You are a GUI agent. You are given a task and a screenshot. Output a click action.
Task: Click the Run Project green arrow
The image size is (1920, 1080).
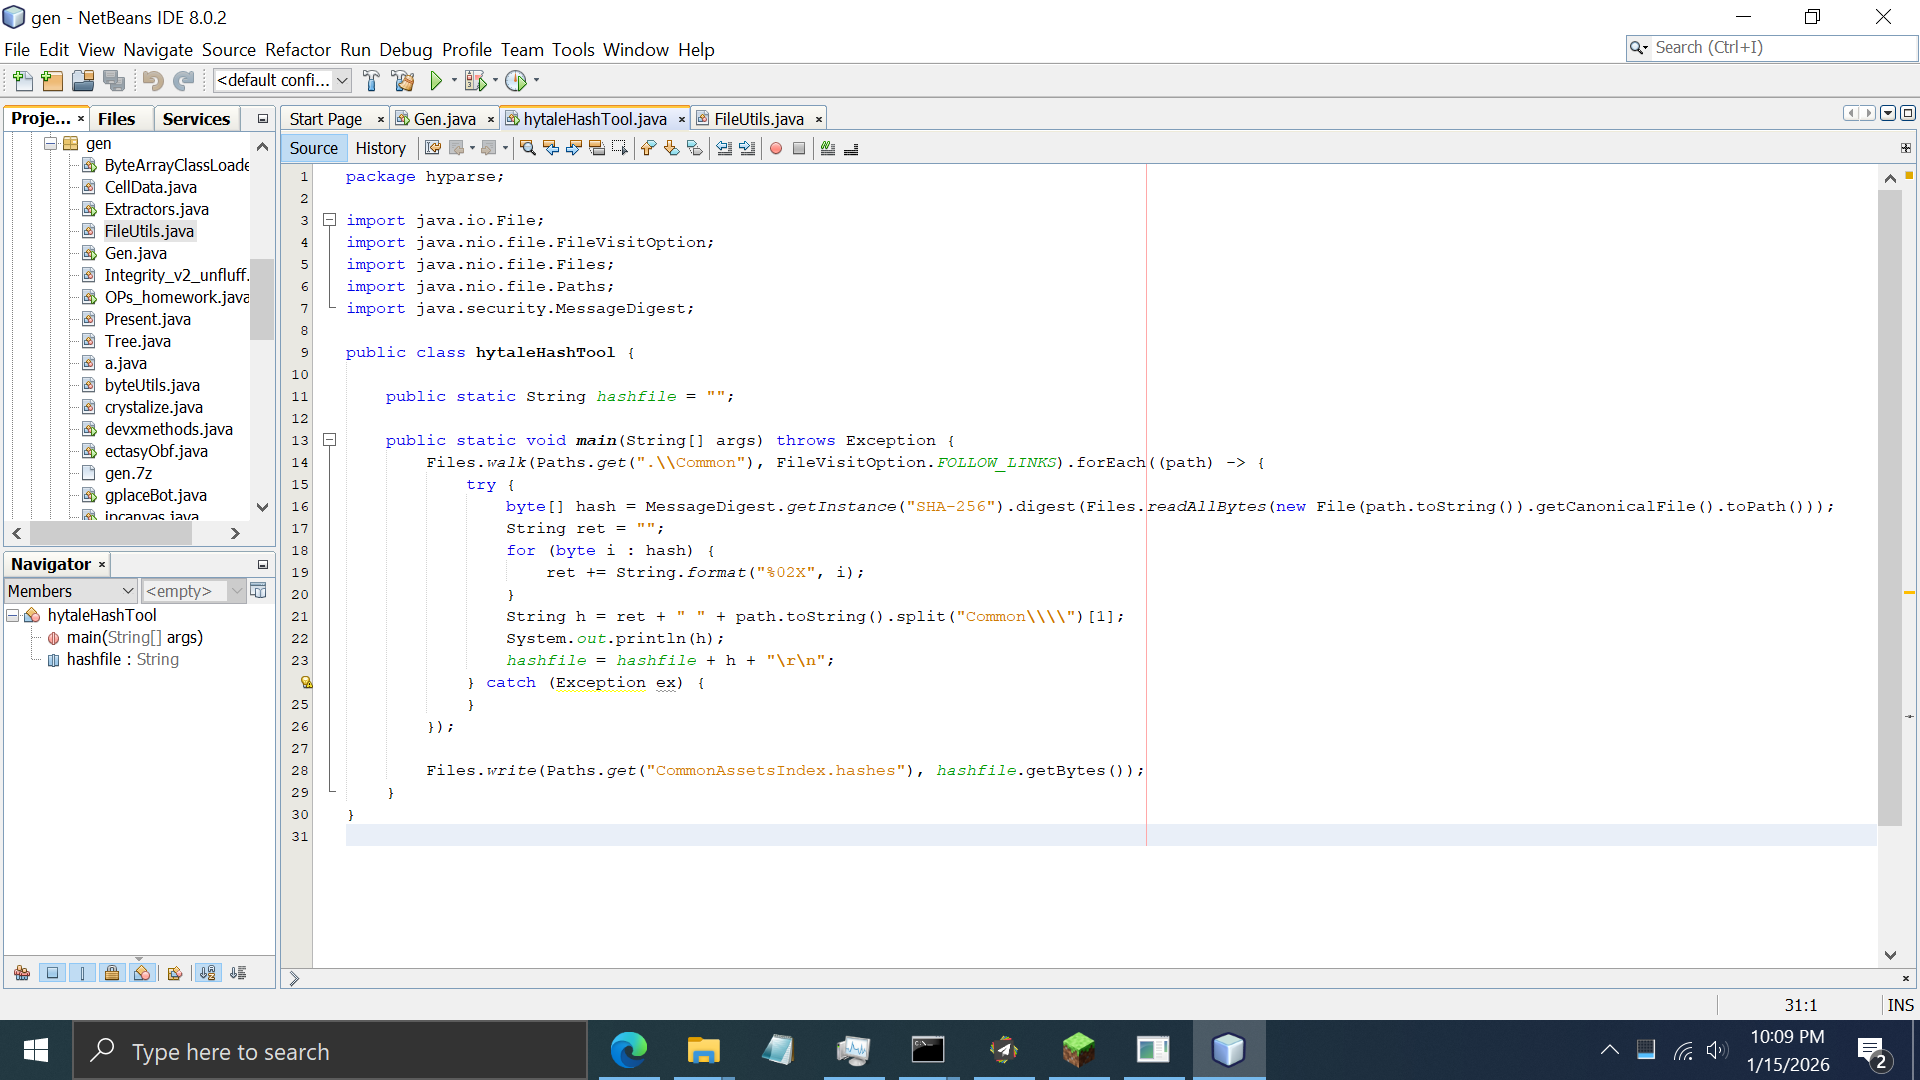pyautogui.click(x=436, y=81)
